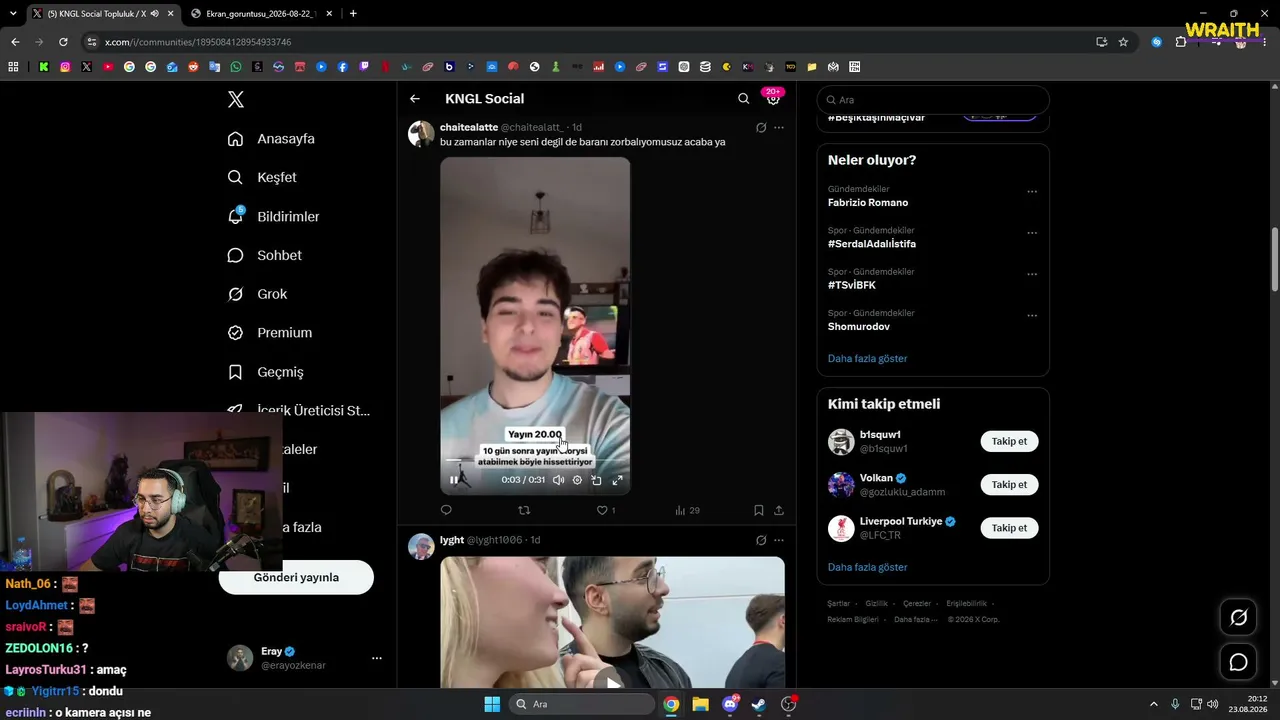Click the browser back arrow
Screen dimensions: 1280x720
pos(15,42)
